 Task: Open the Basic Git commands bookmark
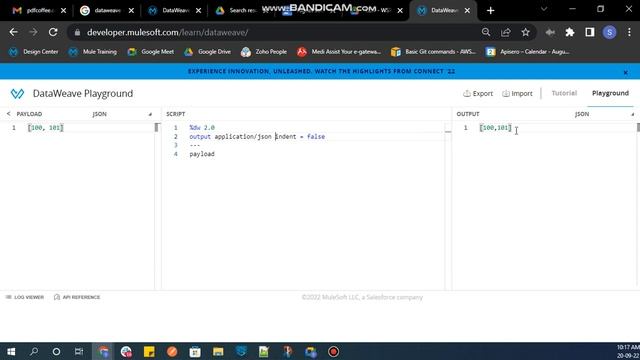pos(433,52)
